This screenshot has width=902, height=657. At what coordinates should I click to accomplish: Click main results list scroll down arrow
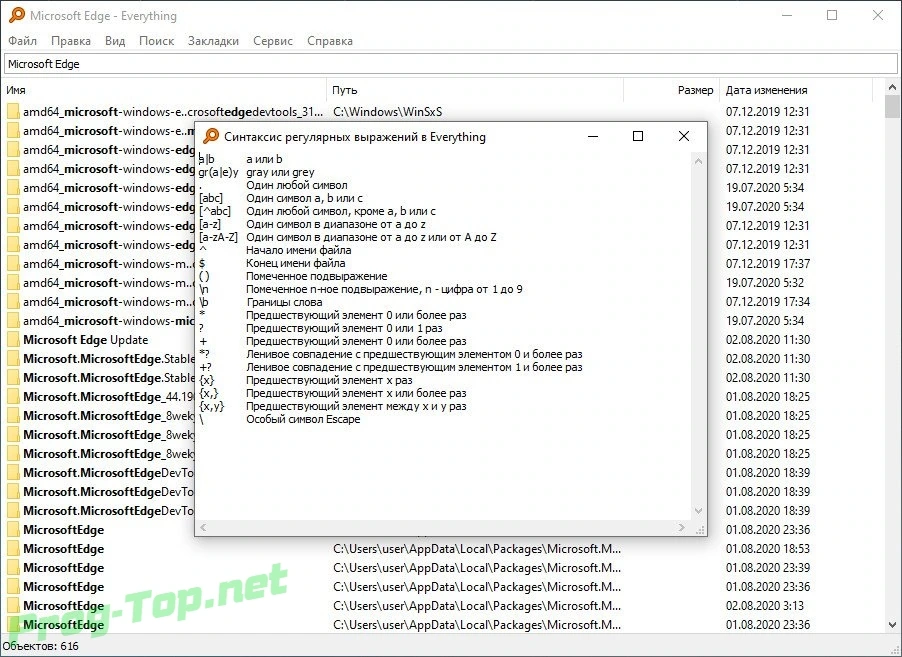(x=892, y=625)
